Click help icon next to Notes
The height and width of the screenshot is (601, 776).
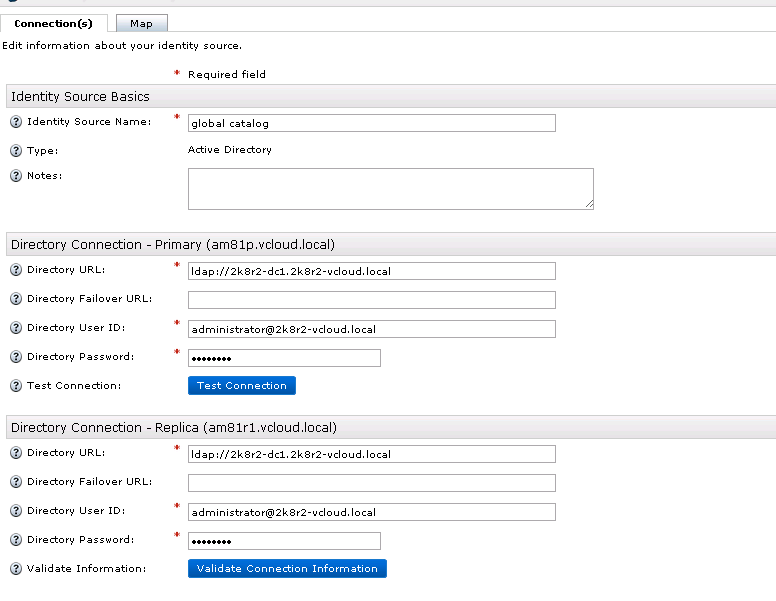pos(16,176)
